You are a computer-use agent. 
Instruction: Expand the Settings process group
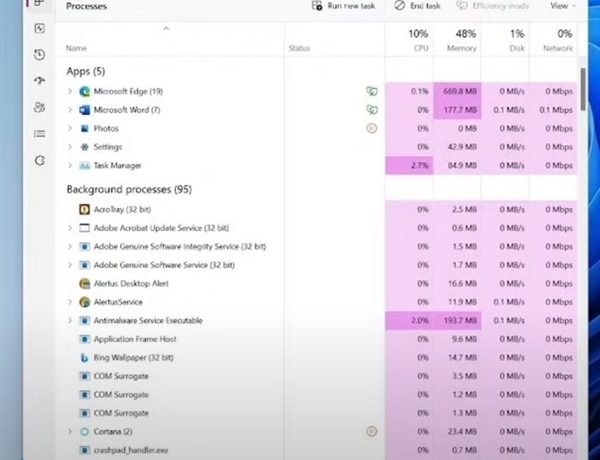point(70,147)
